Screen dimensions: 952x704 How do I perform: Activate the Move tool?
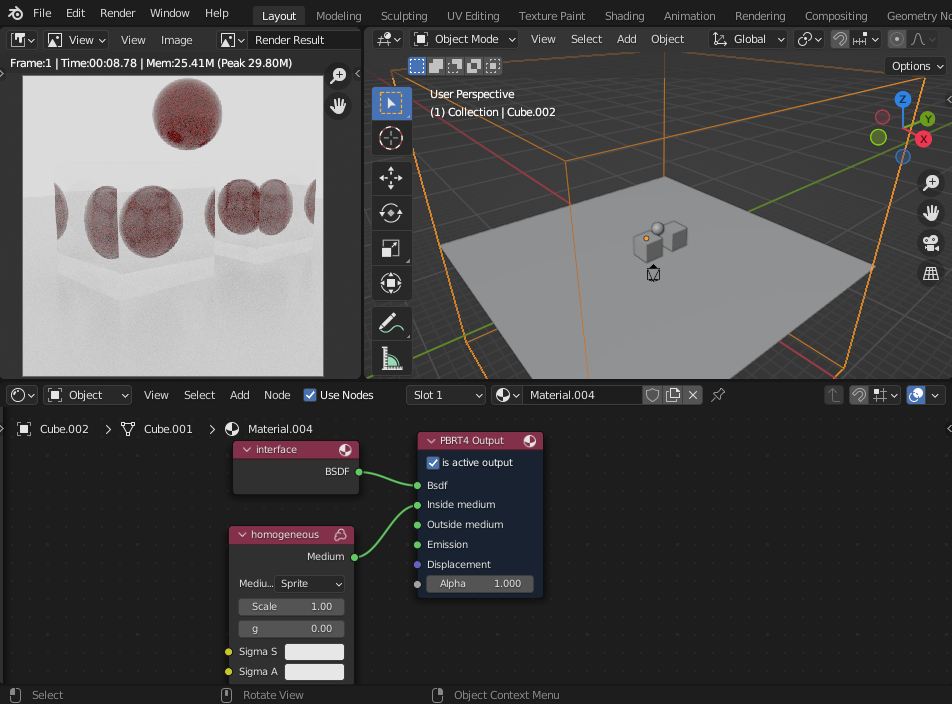tap(391, 179)
